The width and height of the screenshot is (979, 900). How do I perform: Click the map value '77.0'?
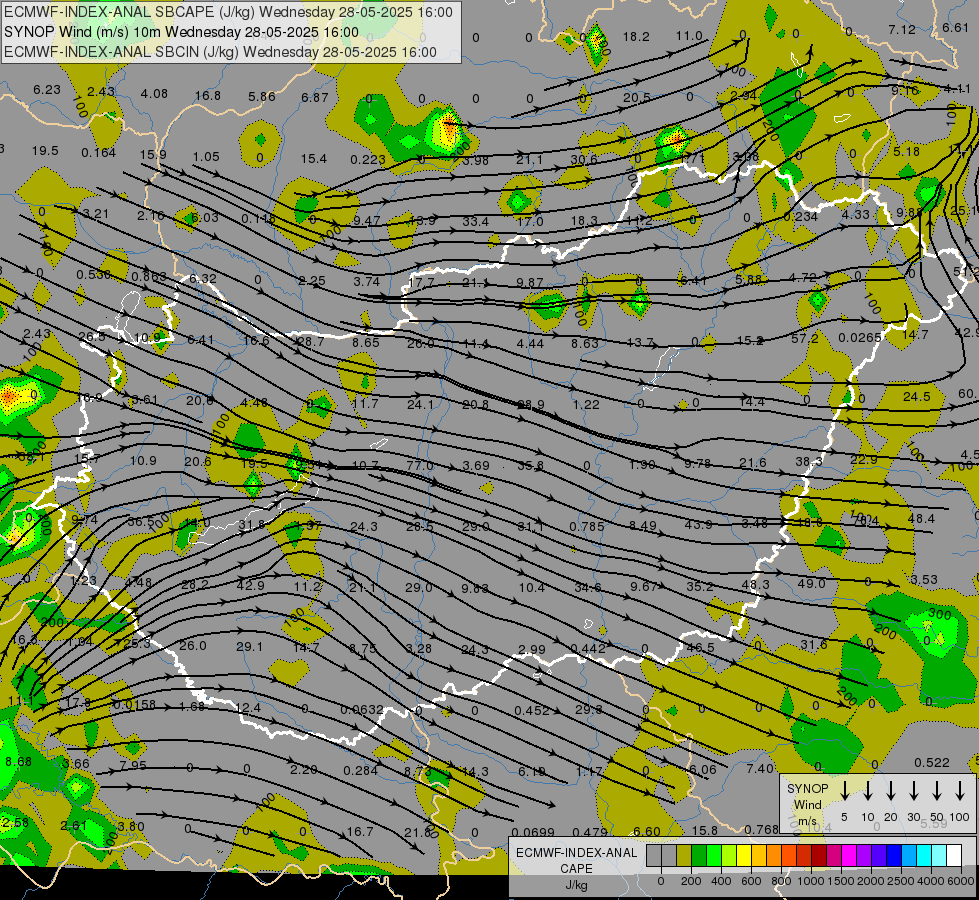pyautogui.click(x=420, y=465)
